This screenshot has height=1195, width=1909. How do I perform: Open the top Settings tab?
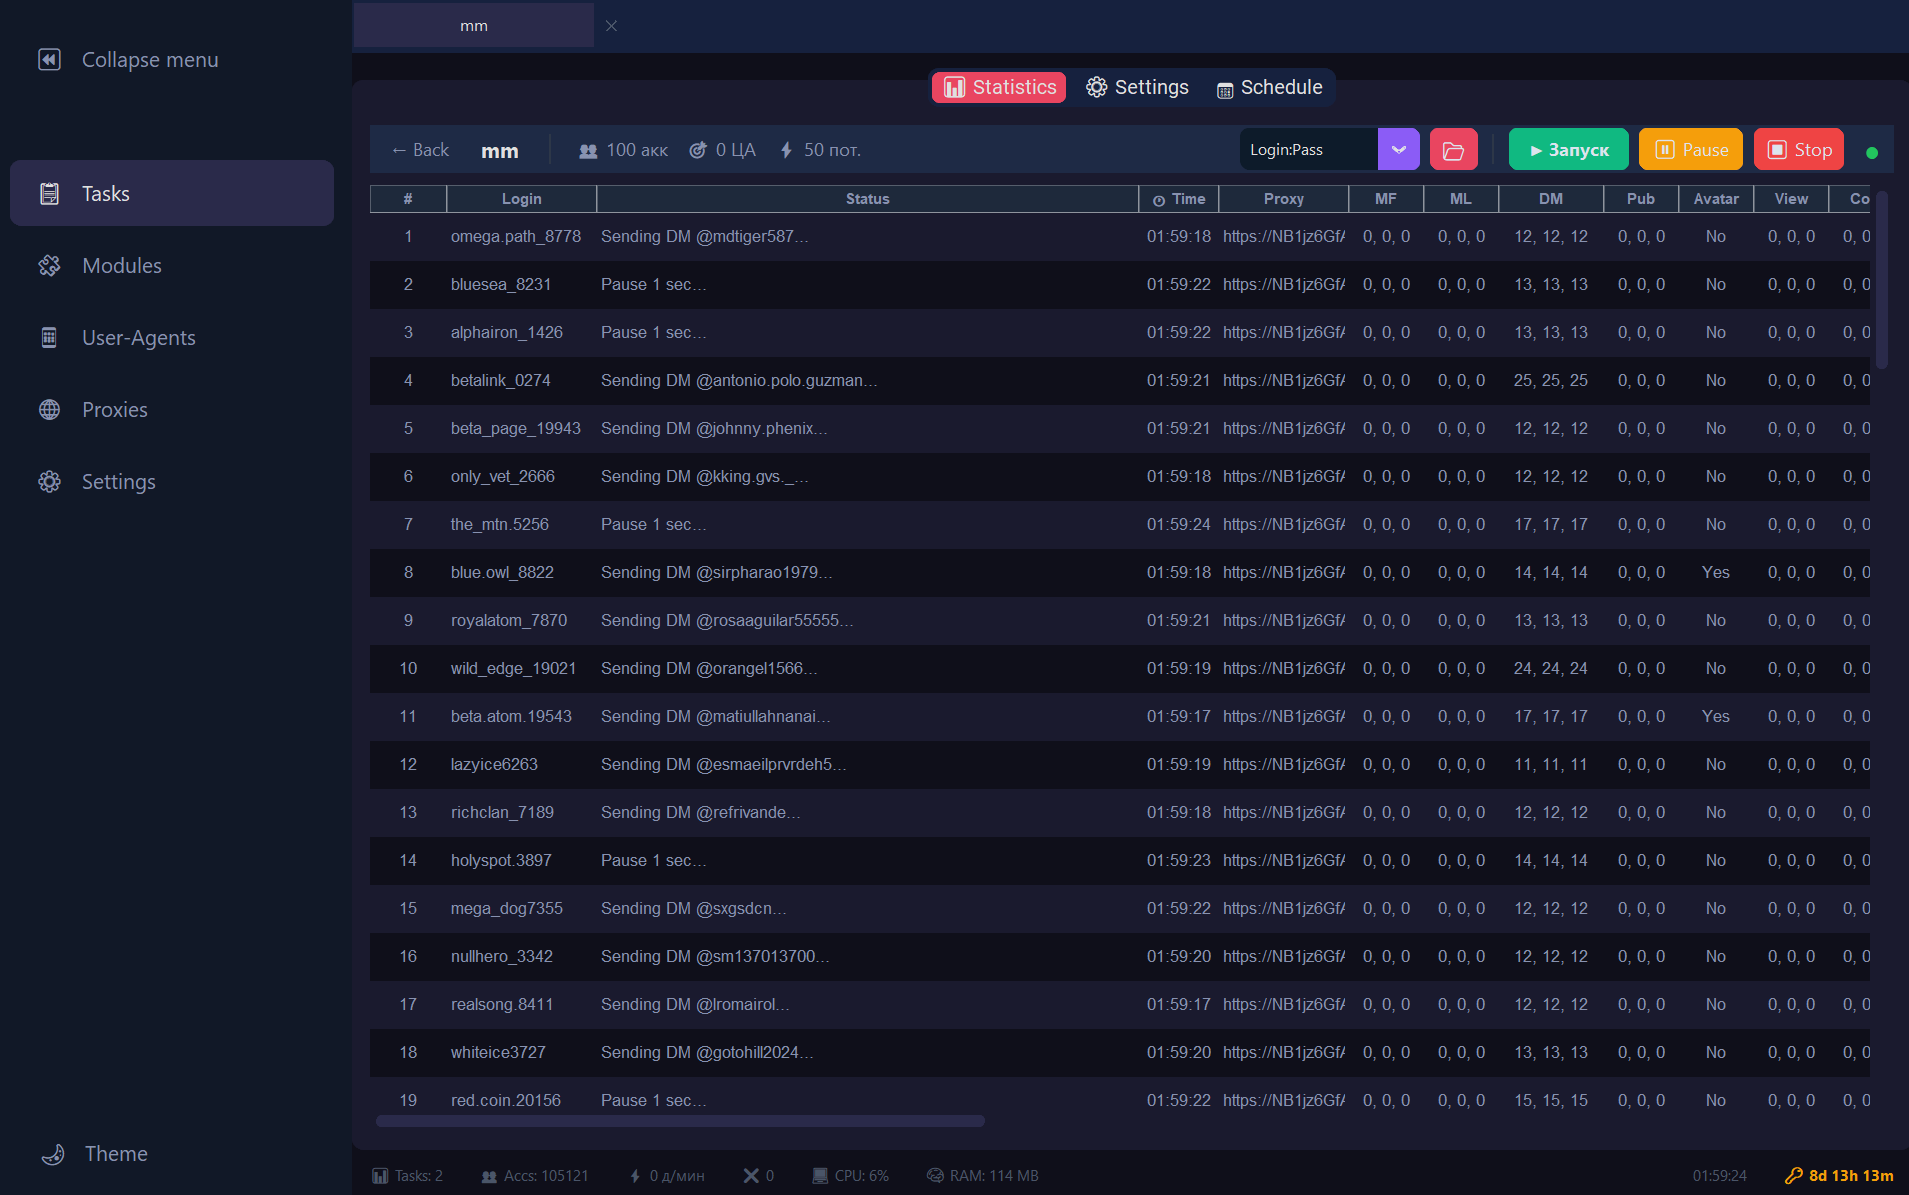[1138, 88]
